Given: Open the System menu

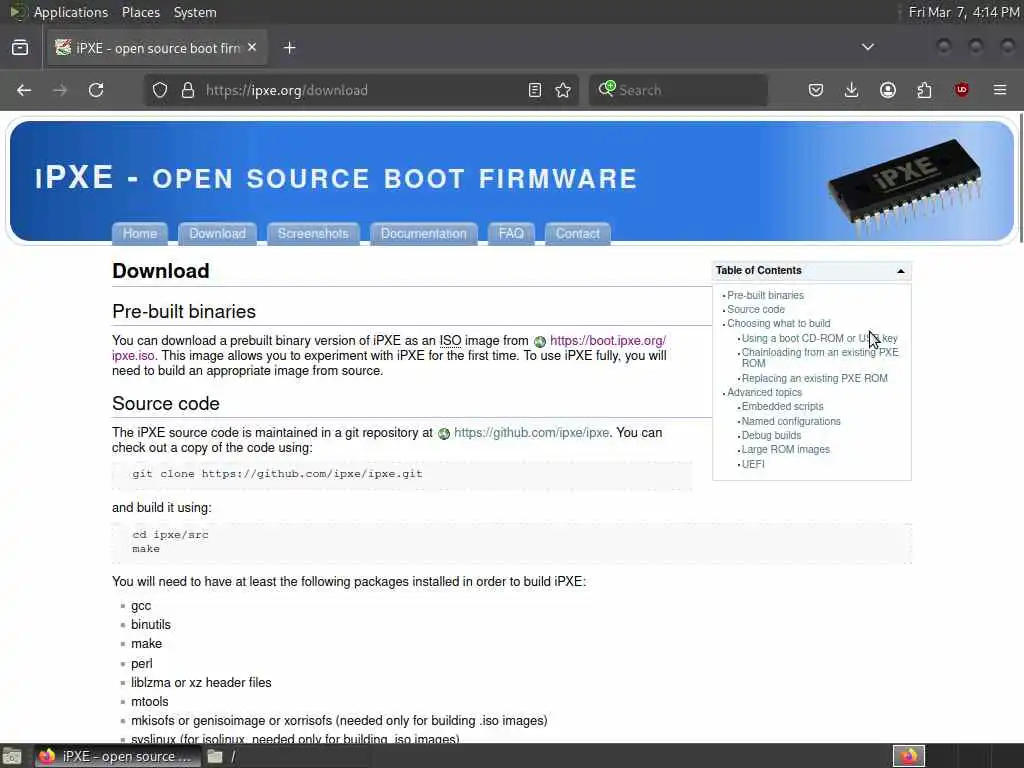Looking at the screenshot, I should click(195, 12).
